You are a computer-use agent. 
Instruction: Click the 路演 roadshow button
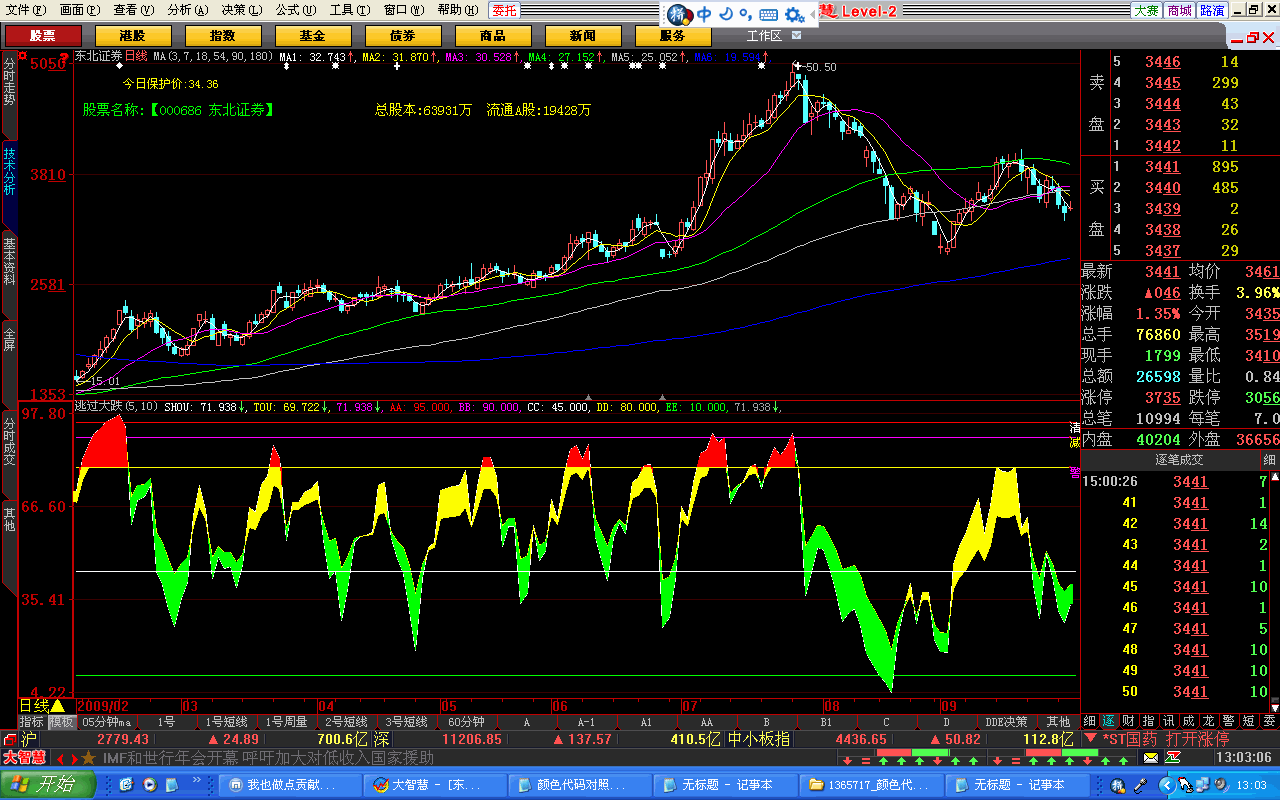coord(1212,10)
